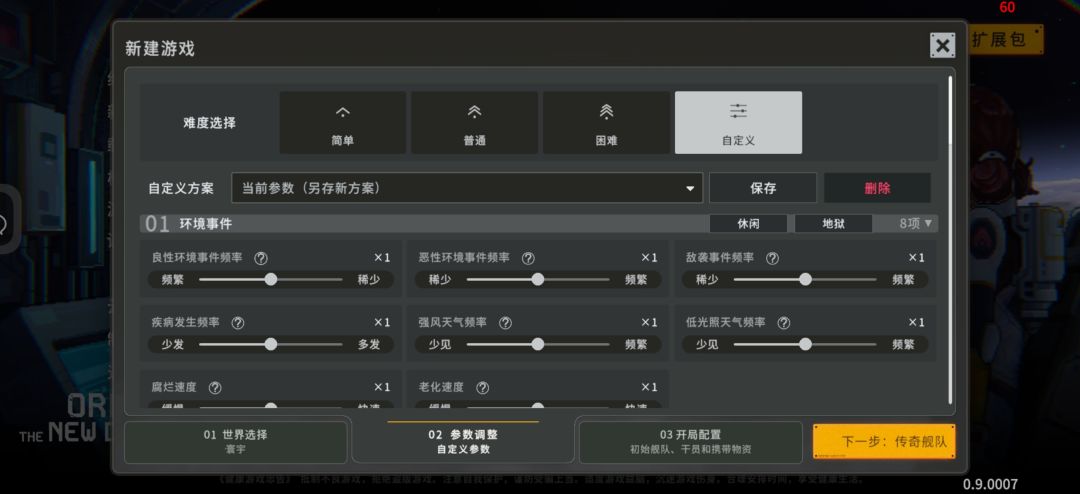Viewport: 1080px width, 494px height.
Task: Switch to 01 世界选择 tab
Action: click(x=236, y=442)
